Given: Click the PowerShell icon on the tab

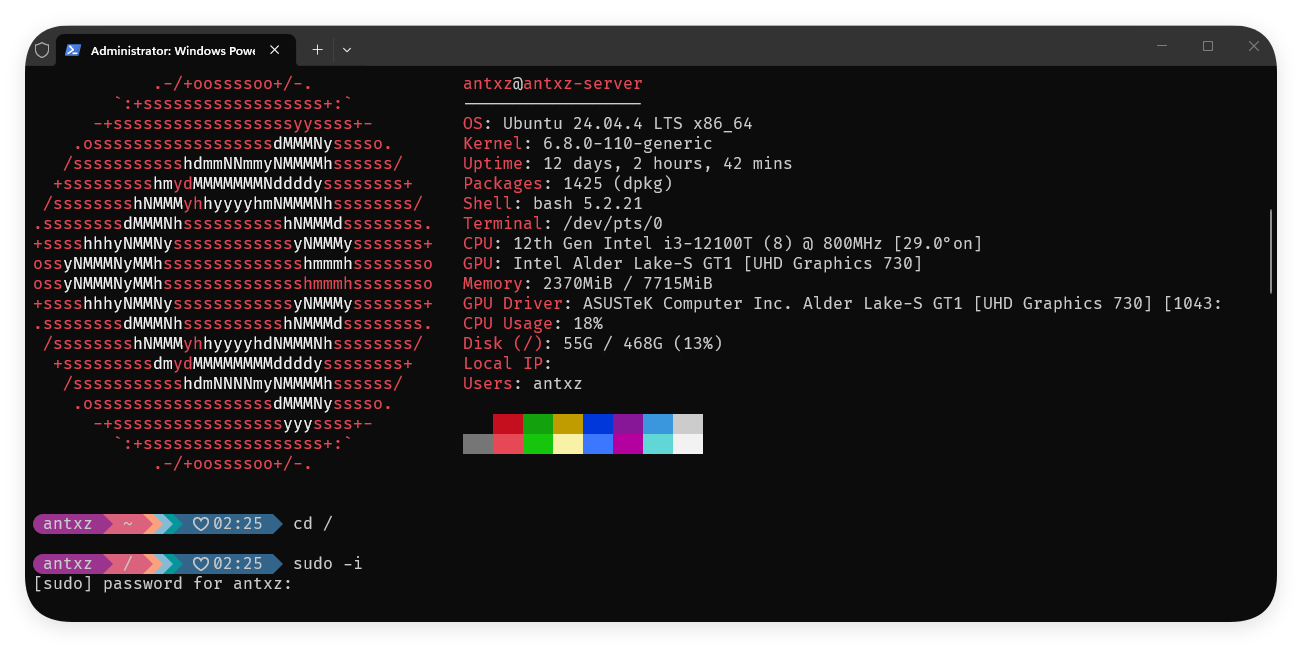Looking at the screenshot, I should point(73,49).
